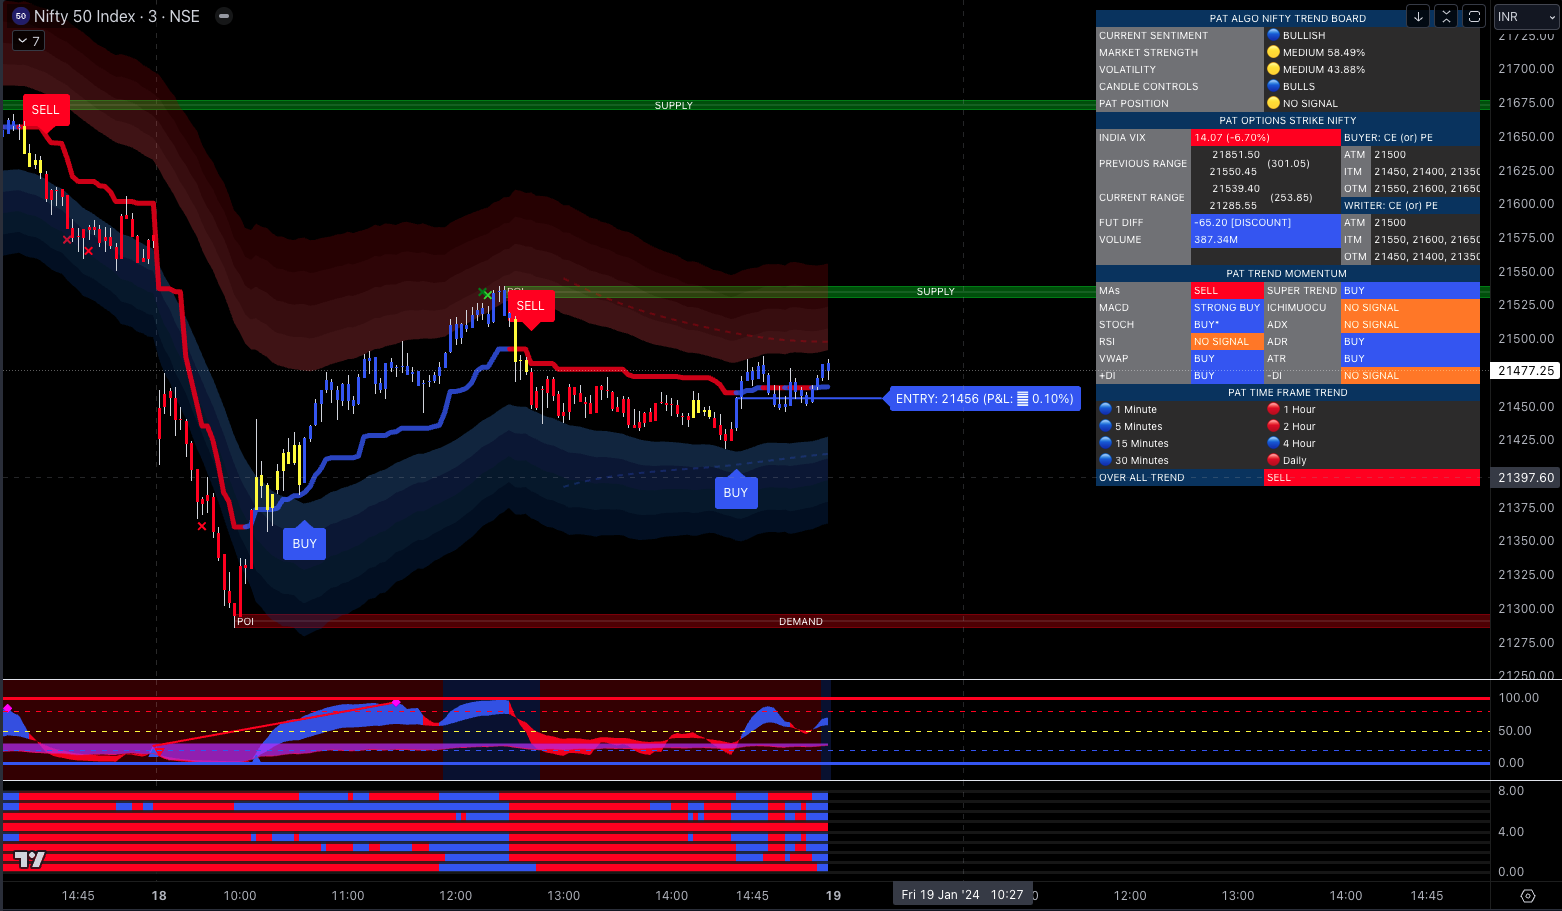The height and width of the screenshot is (911, 1562).
Task: Click the India VIX 14.07 (-6.70%) cell
Action: pos(1265,138)
